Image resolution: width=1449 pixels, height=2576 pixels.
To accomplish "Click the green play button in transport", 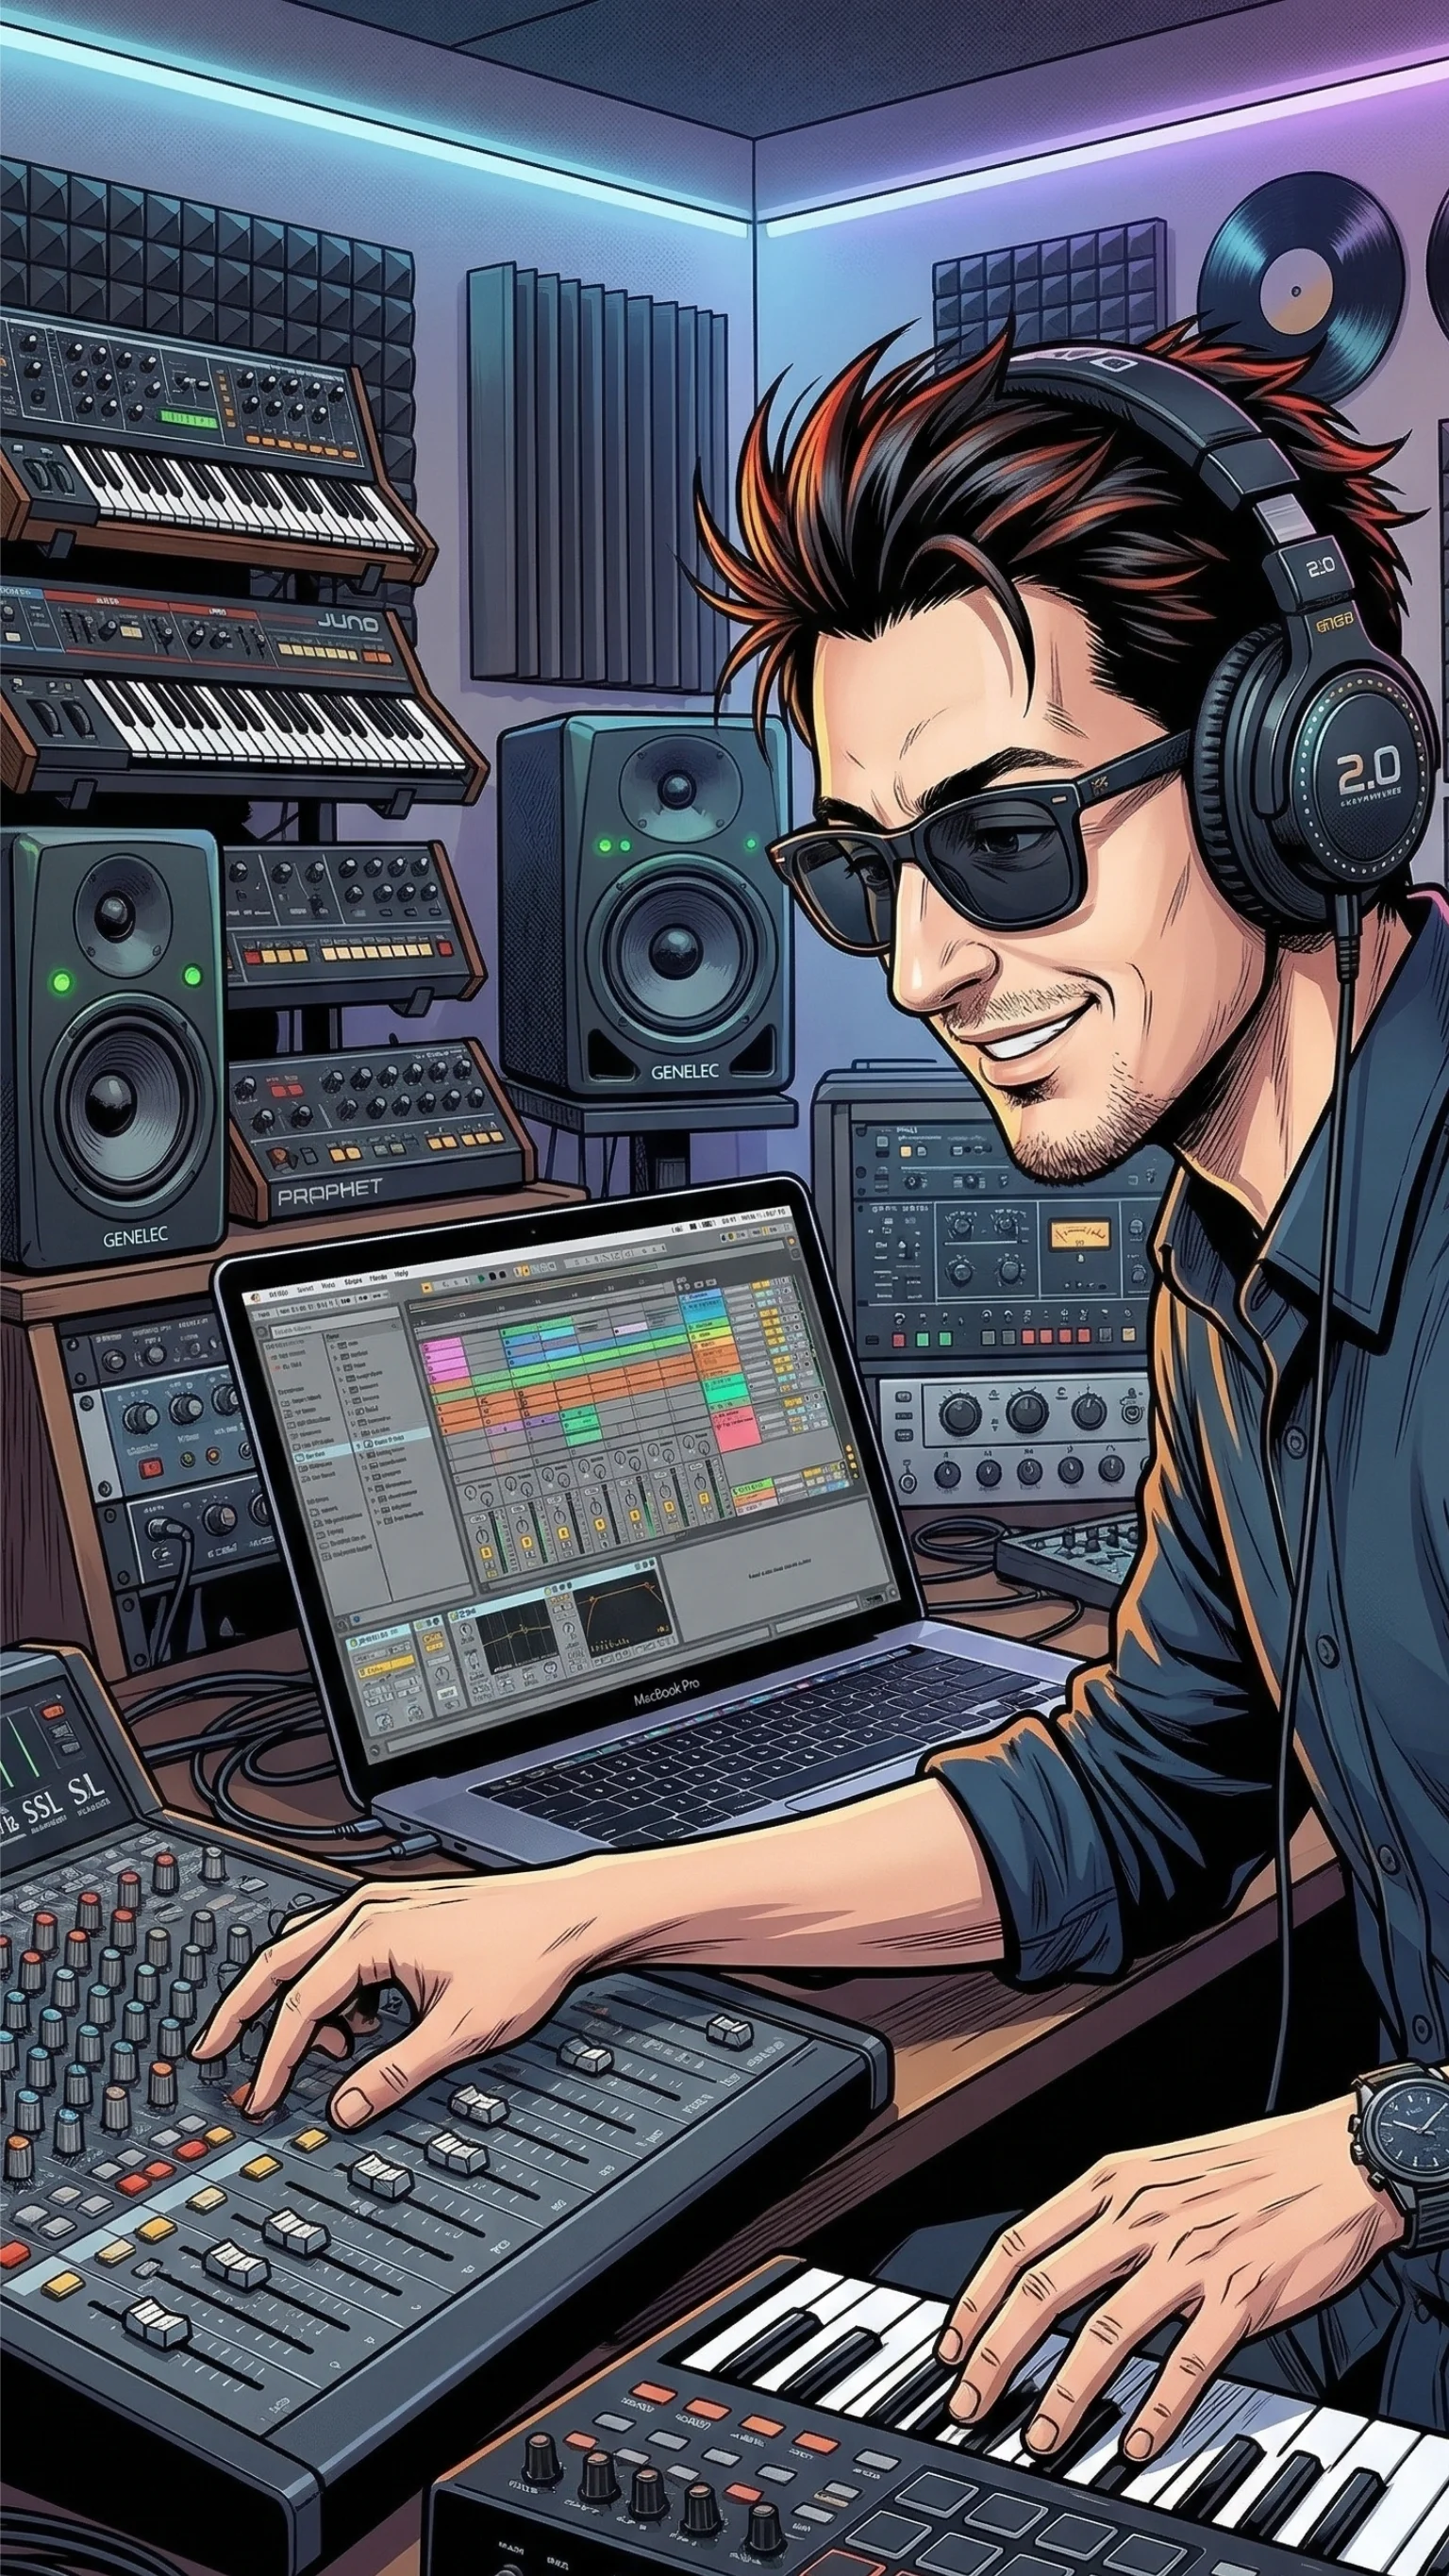I will pos(480,1279).
